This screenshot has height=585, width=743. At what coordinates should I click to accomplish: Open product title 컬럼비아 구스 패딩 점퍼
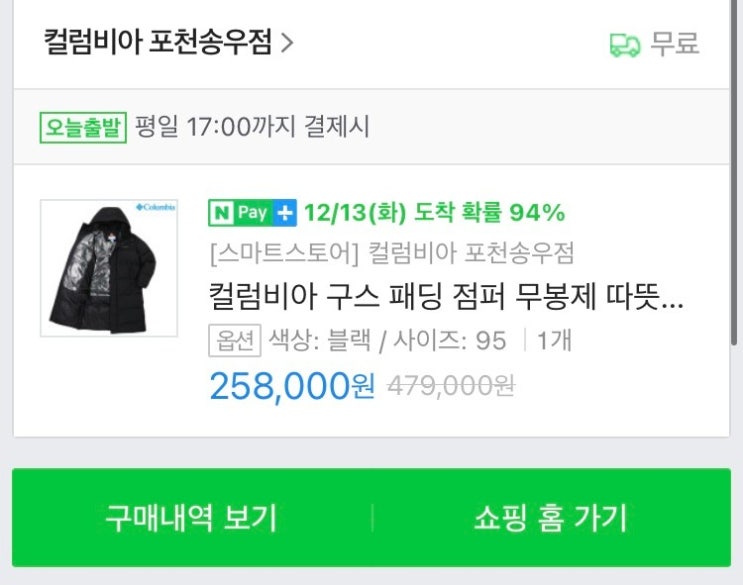tap(445, 297)
